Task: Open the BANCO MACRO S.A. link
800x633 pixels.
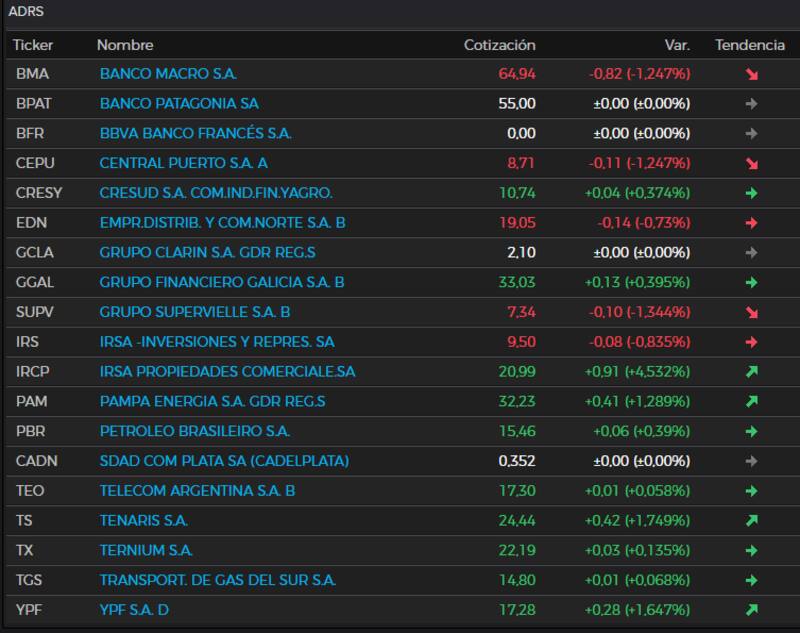Action: [x=168, y=74]
